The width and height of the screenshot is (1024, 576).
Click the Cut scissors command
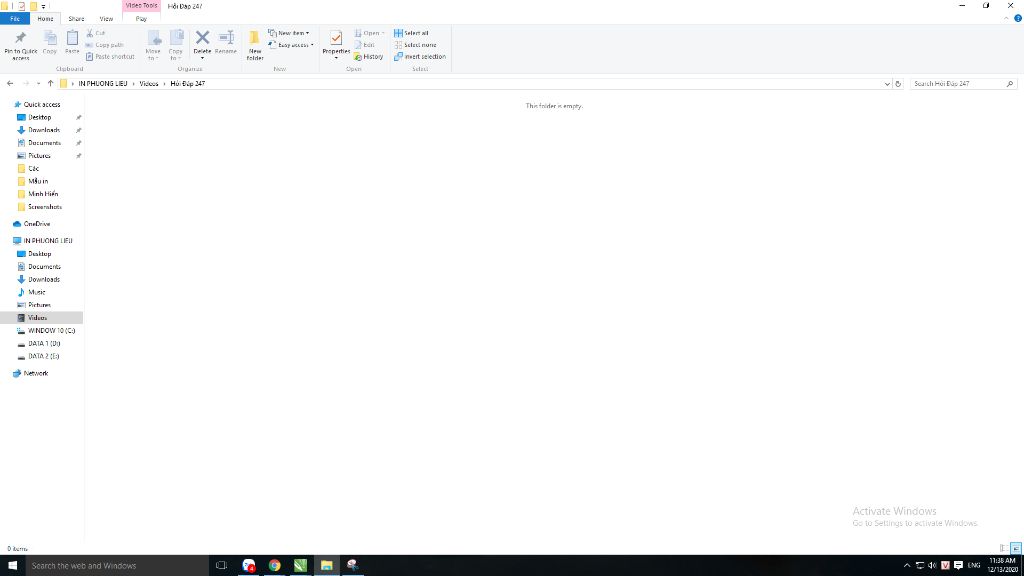coord(96,33)
